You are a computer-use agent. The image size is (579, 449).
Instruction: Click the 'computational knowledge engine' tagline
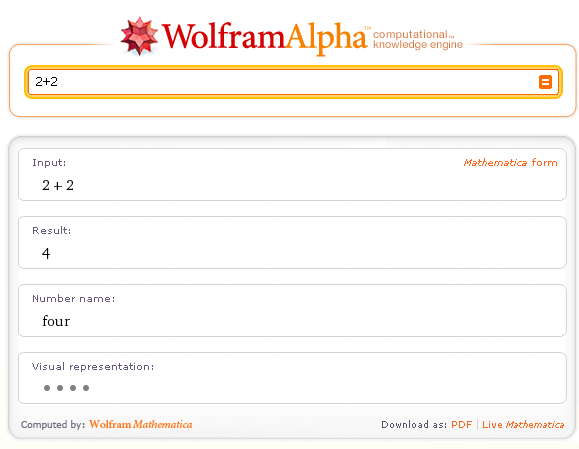coord(418,40)
